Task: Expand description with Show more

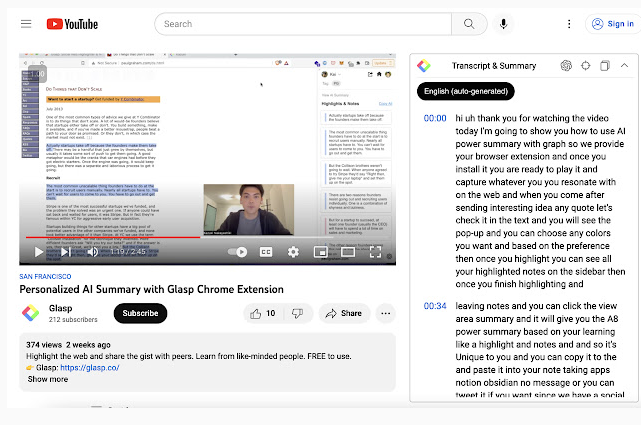Action: [x=48, y=379]
